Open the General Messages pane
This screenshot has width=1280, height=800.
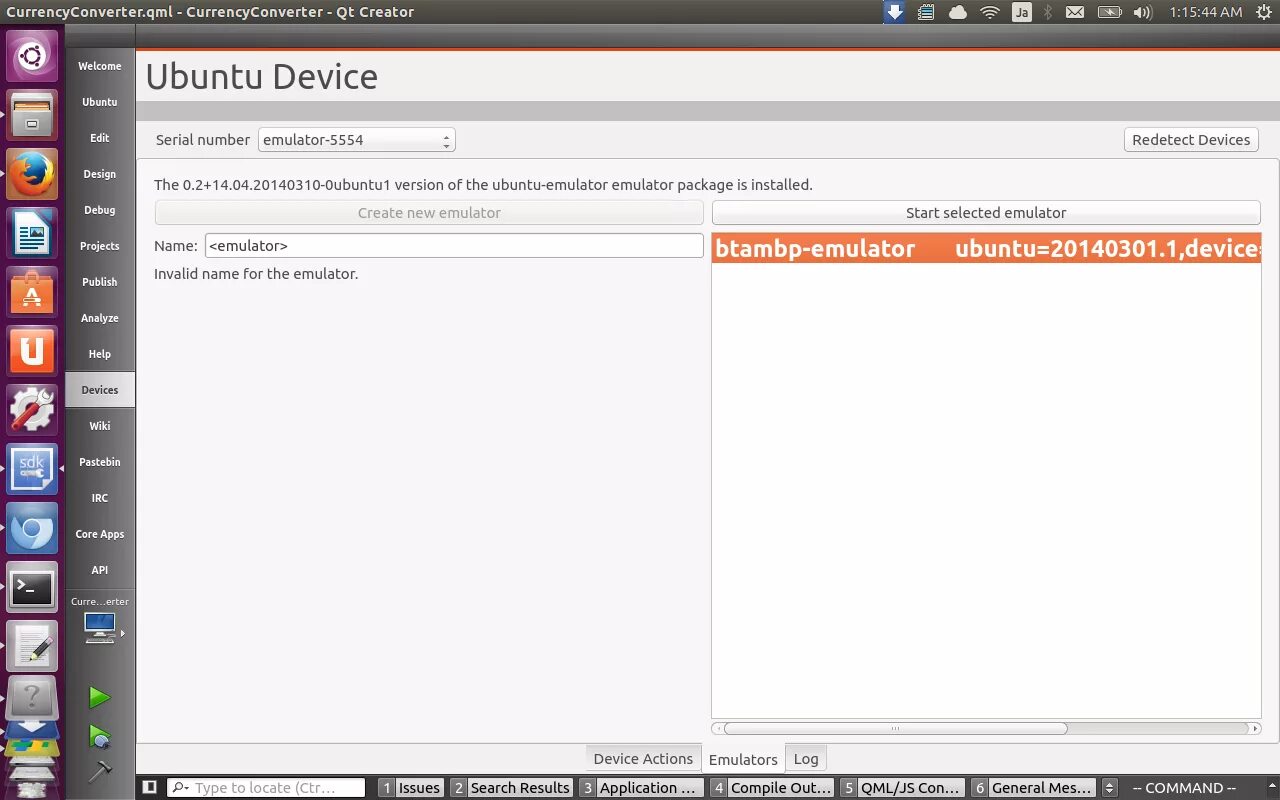[1033, 788]
